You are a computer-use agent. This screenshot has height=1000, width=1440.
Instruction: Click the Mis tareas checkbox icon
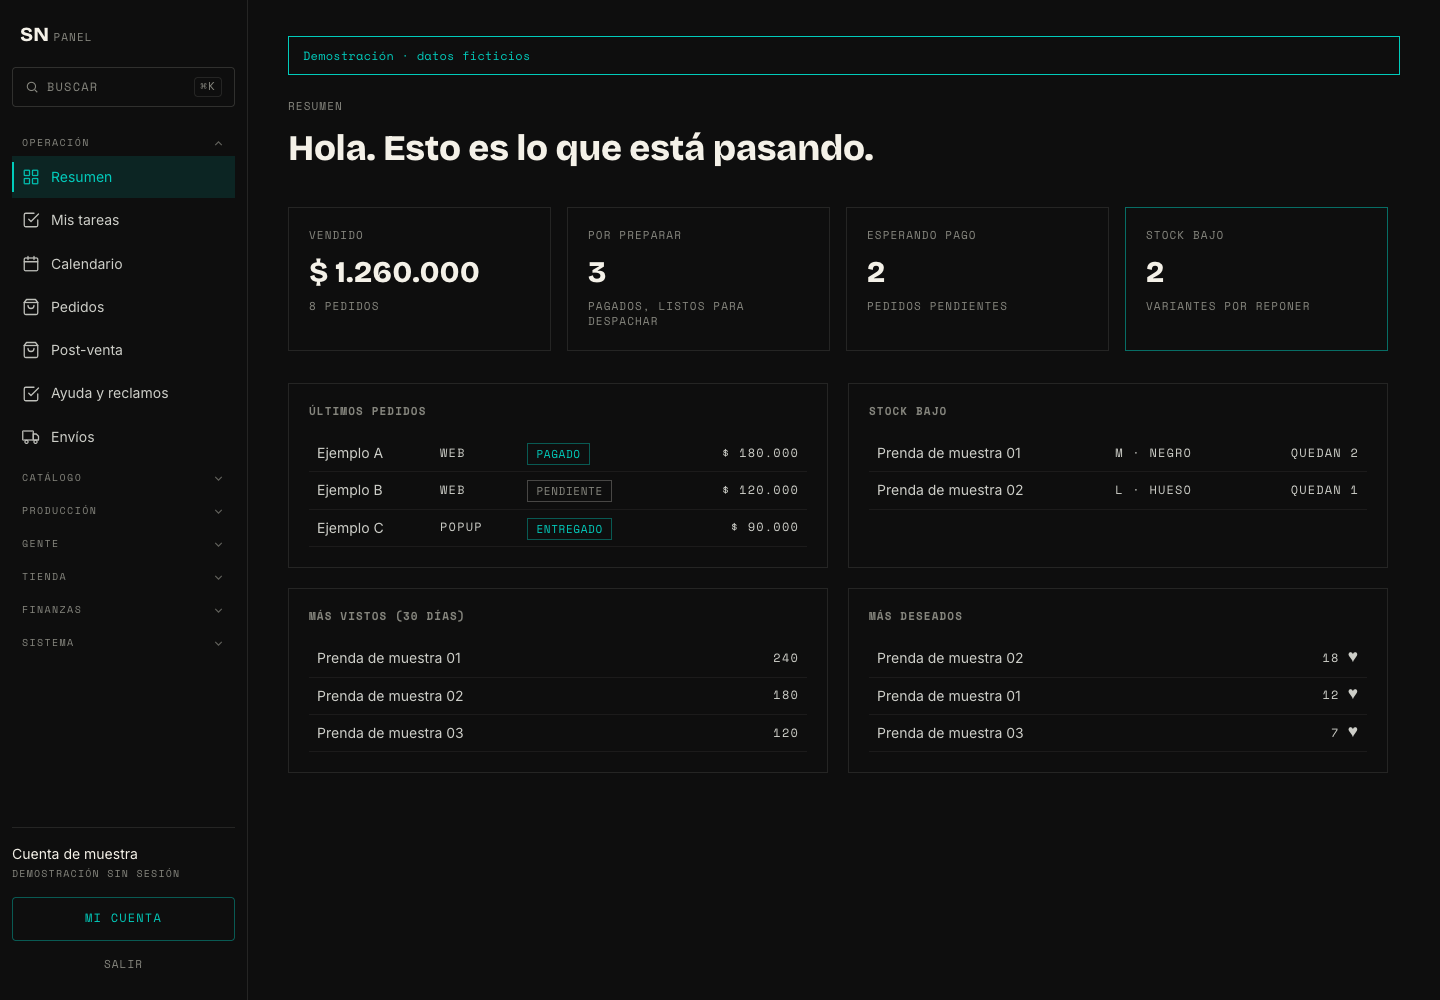31,220
